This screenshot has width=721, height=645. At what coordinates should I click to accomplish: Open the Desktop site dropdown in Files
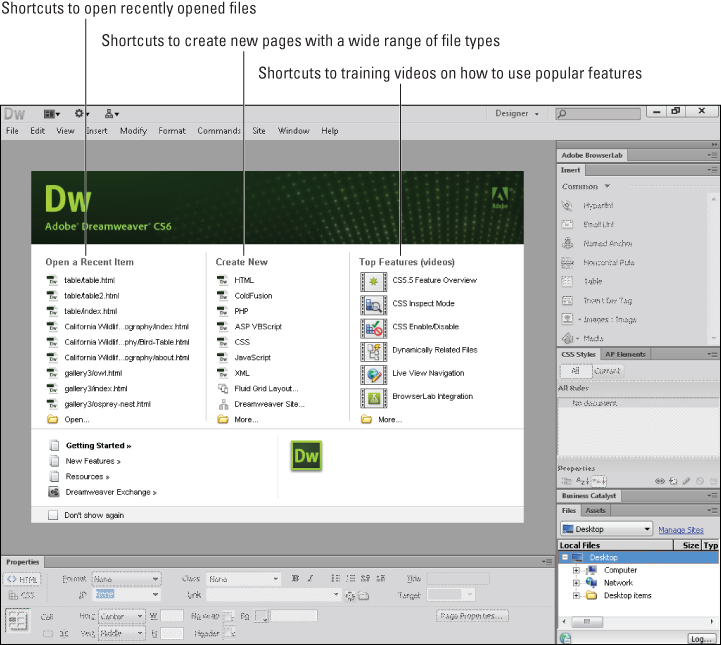point(606,529)
